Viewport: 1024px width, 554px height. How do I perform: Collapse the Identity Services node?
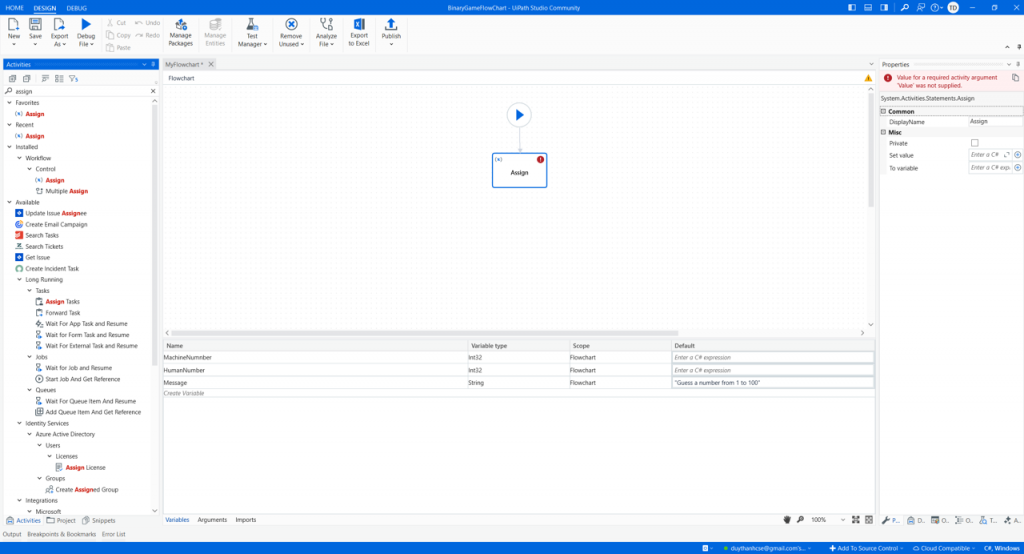click(x=20, y=423)
